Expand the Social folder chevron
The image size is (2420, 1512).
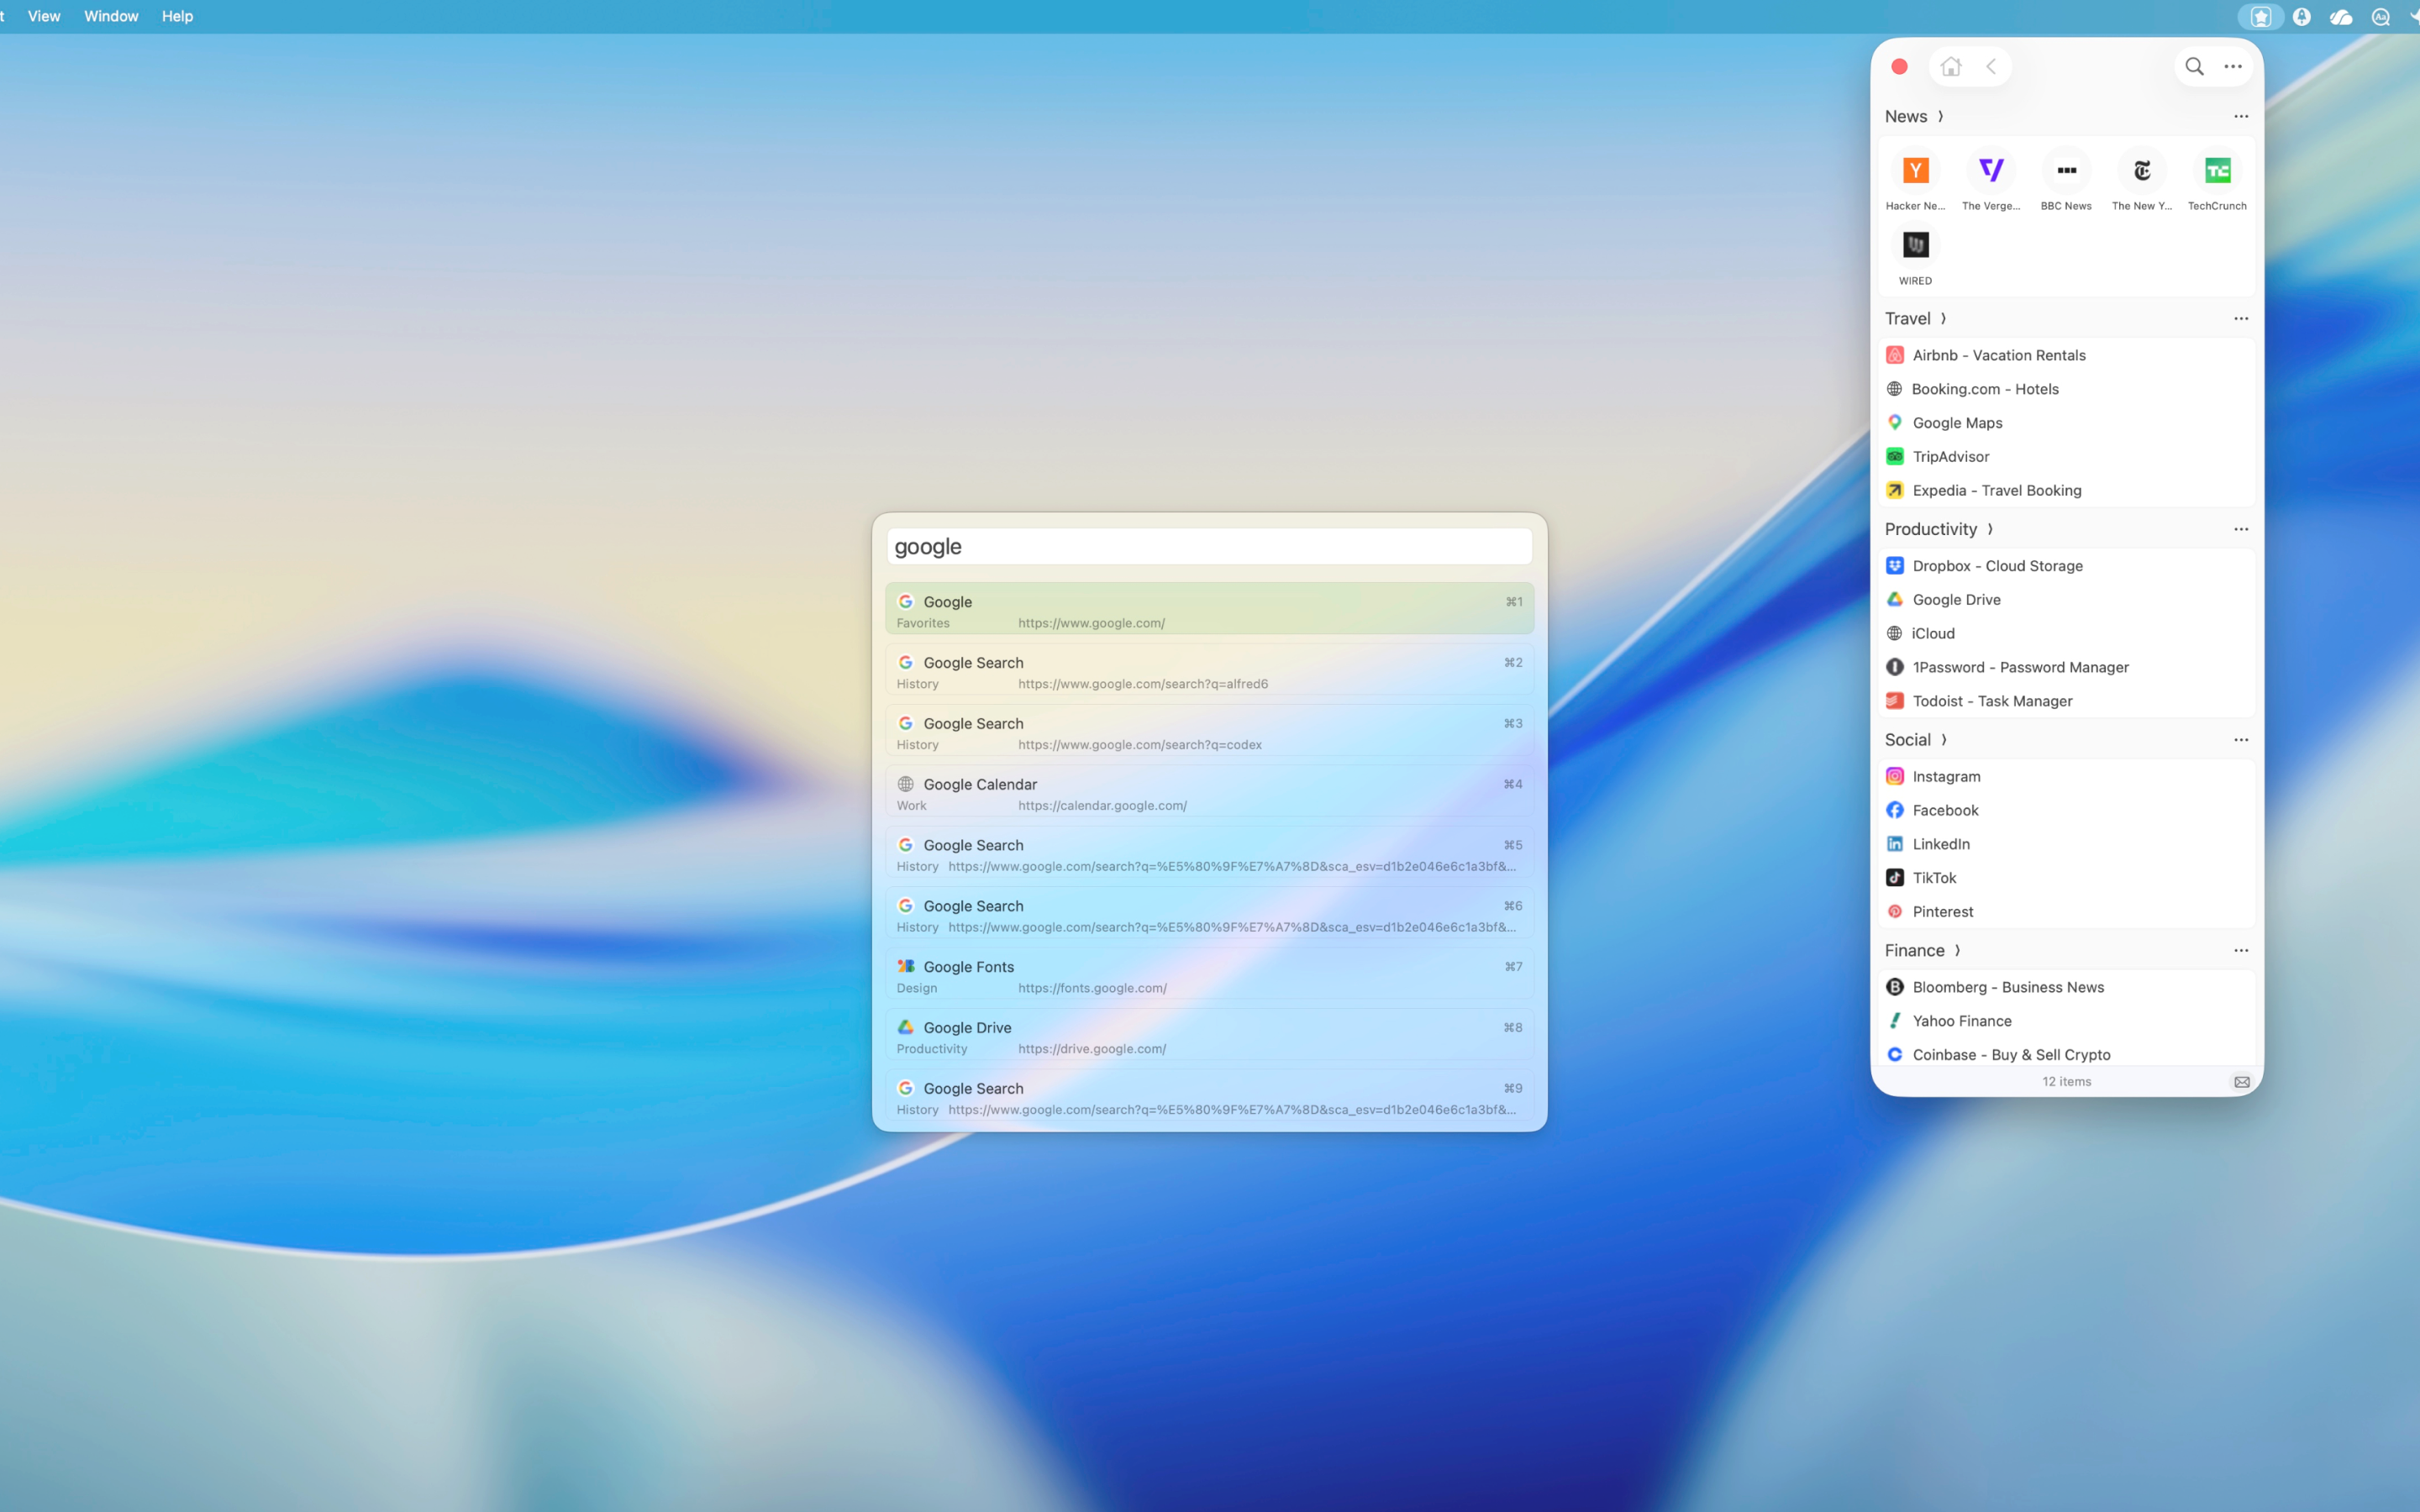pos(1944,741)
